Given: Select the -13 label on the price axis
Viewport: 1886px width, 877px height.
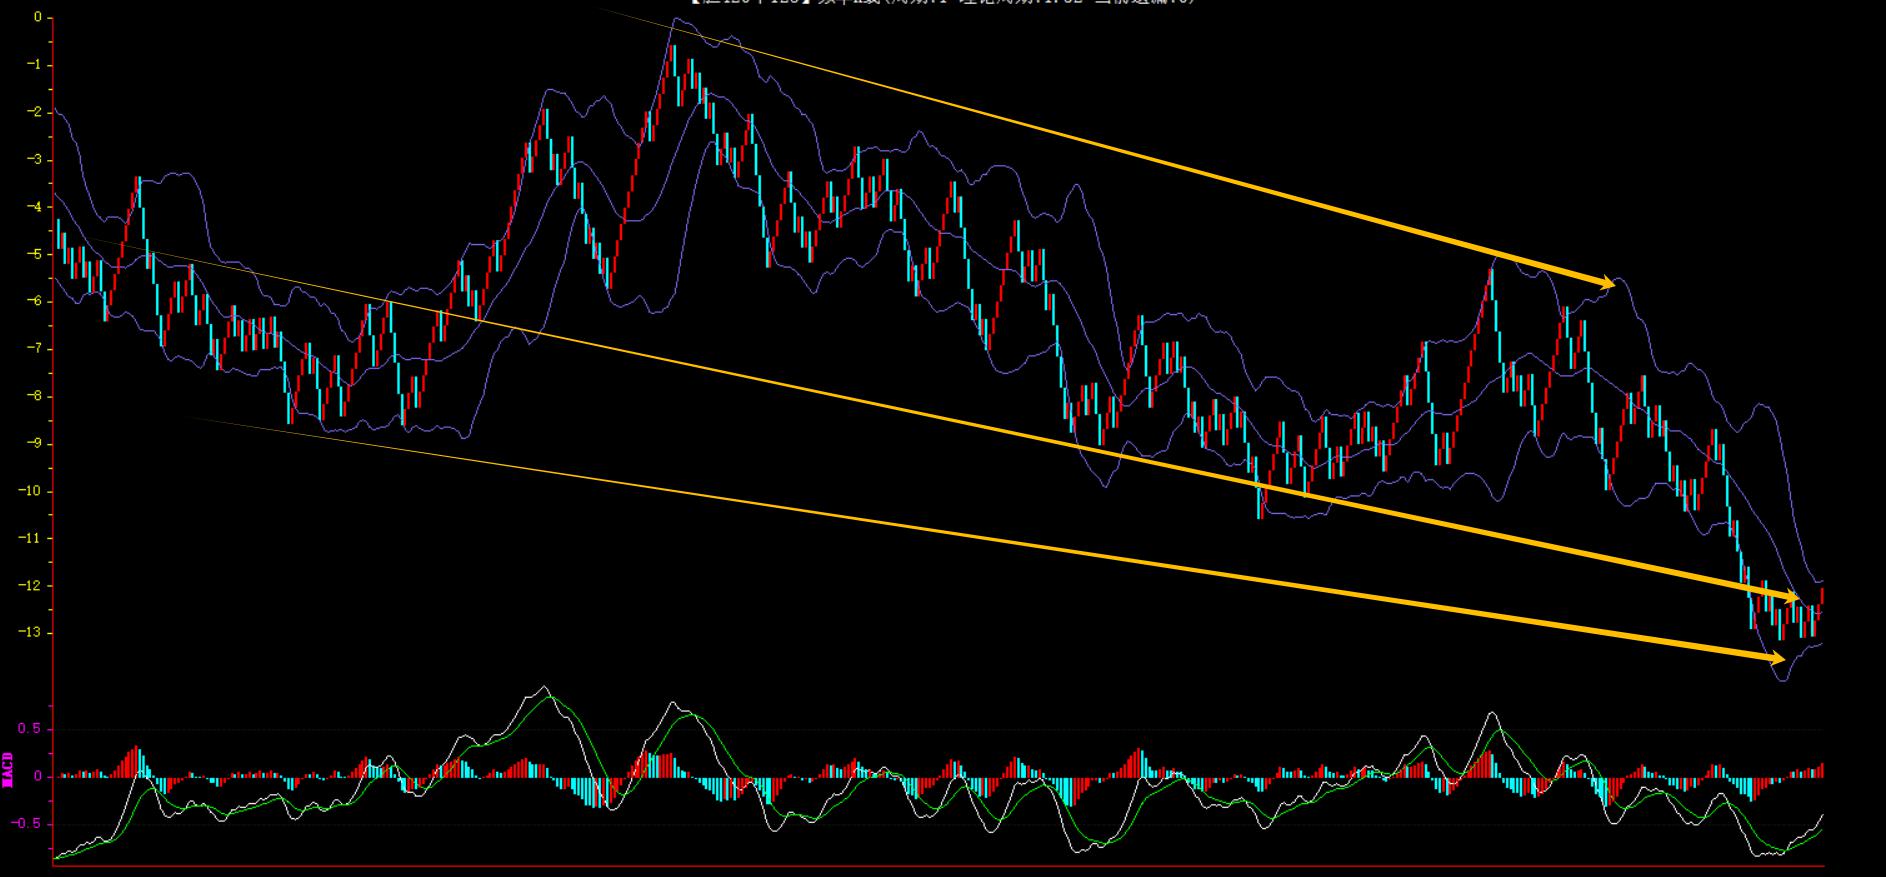Looking at the screenshot, I should tap(29, 633).
